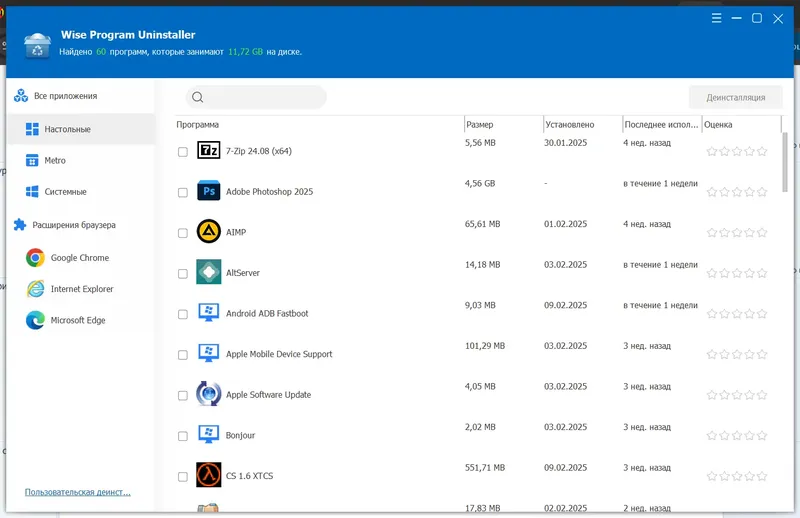
Task: Click the CS 1.6 XTCS lambda icon
Action: pos(209,475)
